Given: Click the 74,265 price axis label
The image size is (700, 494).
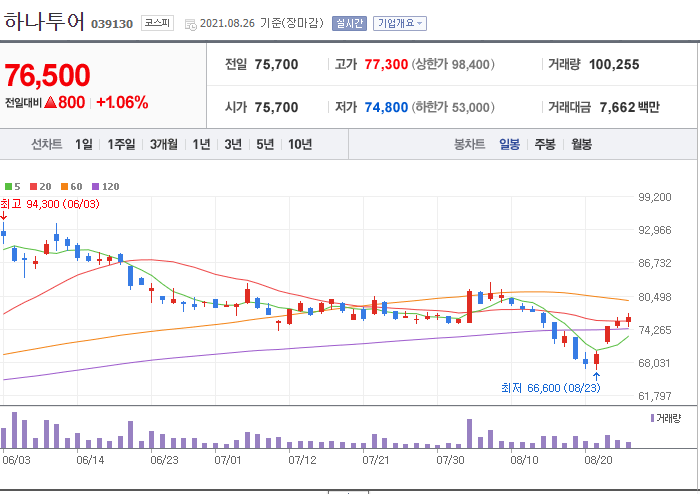Looking at the screenshot, I should (x=654, y=330).
